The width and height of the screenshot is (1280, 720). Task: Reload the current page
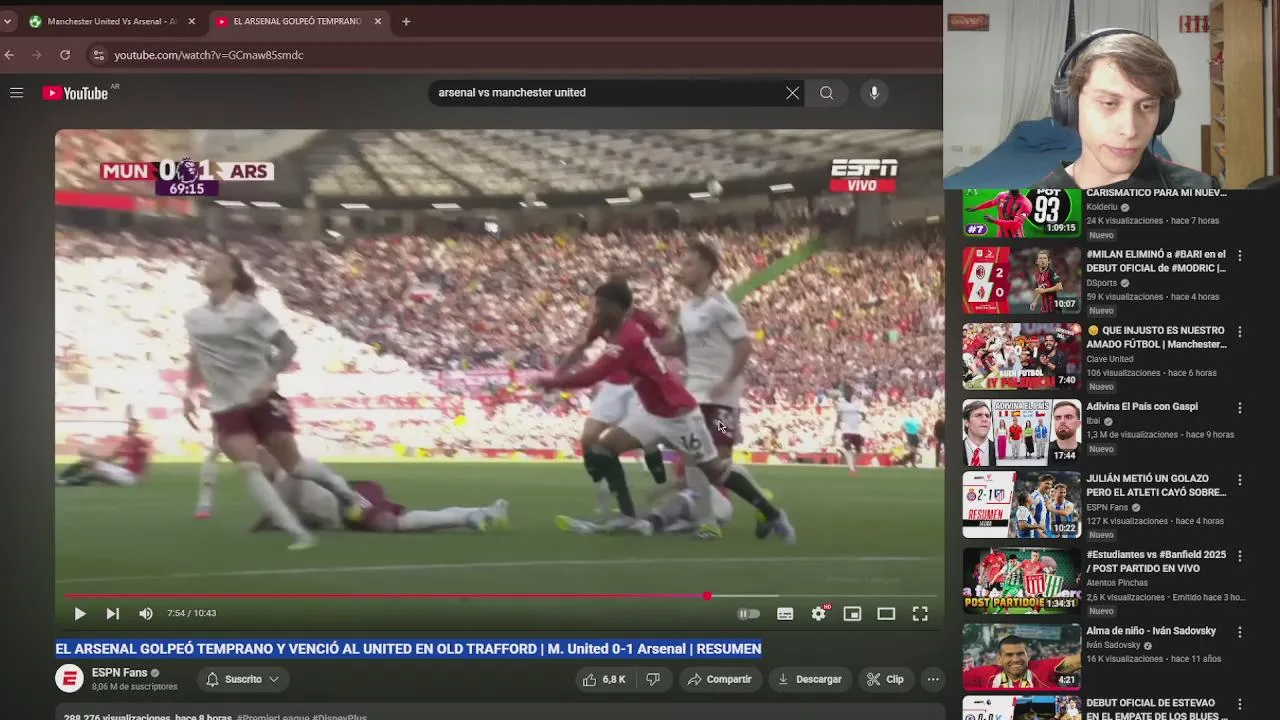pos(65,55)
